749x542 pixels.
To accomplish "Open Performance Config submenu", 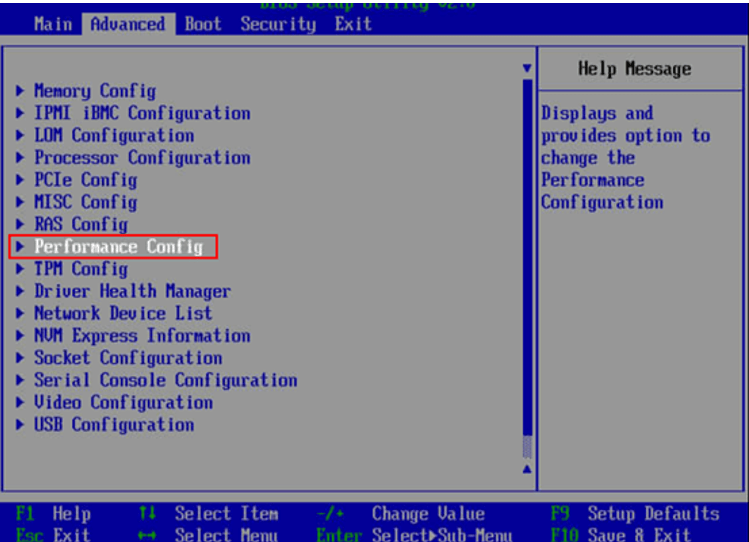I will 118,247.
